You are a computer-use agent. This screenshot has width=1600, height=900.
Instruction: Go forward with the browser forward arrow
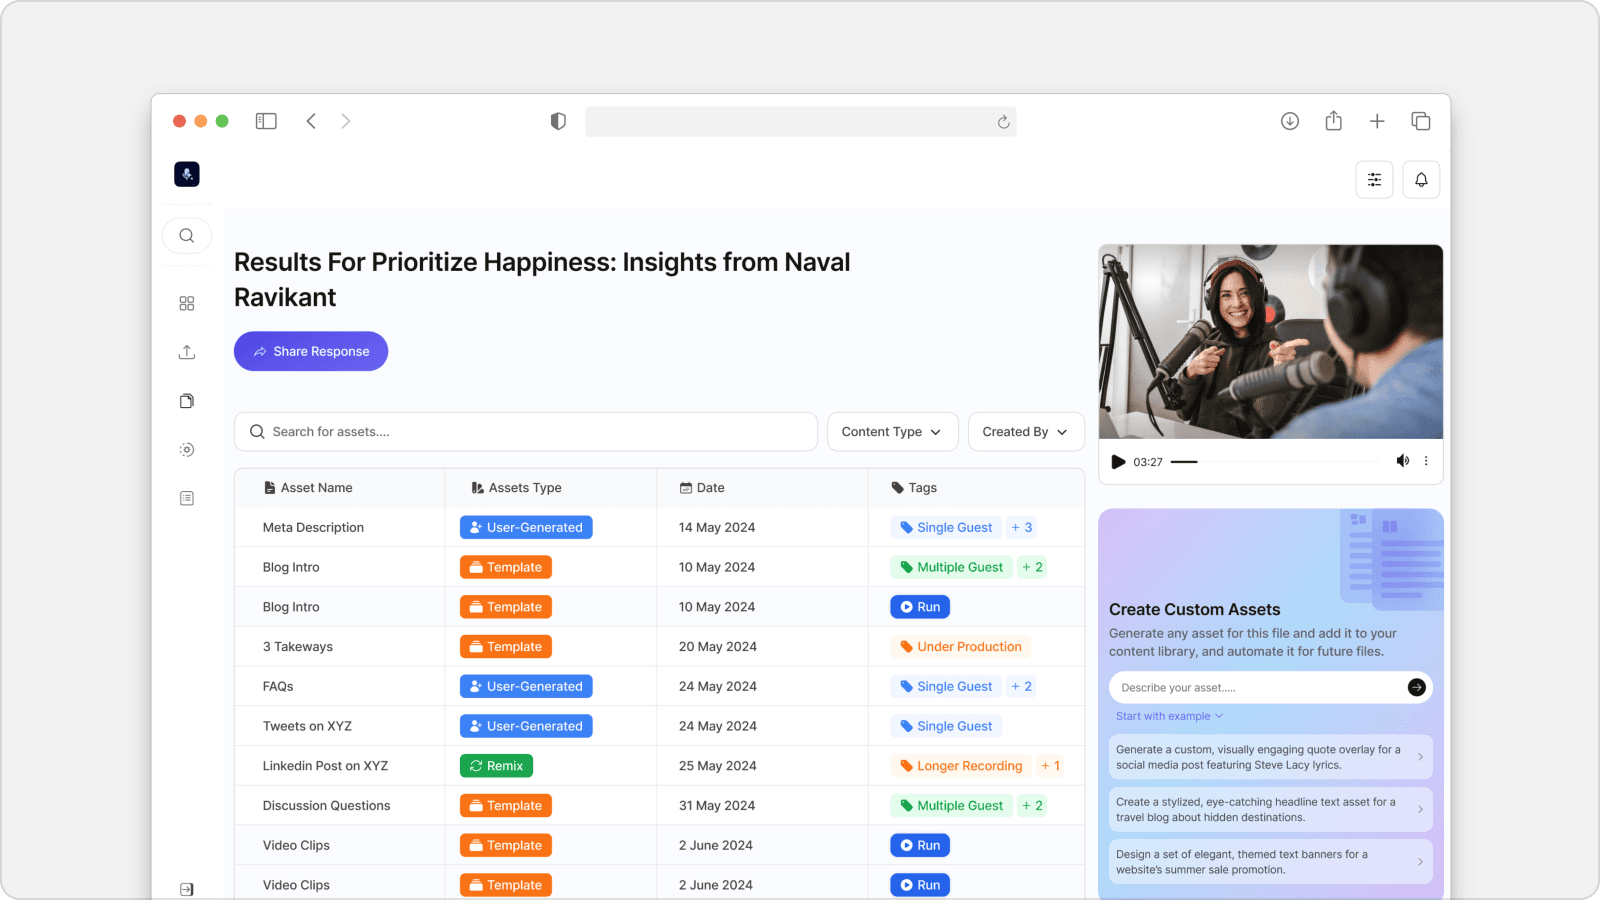(346, 121)
